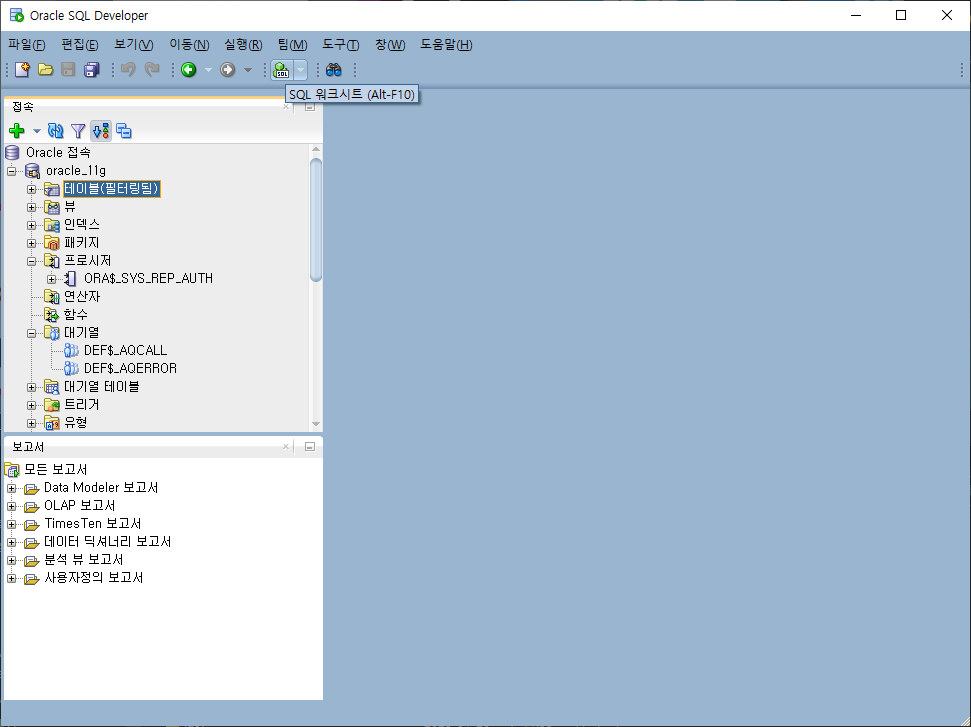This screenshot has height=727, width=971.
Task: Click the connections scrollbar down arrow
Action: [316, 424]
